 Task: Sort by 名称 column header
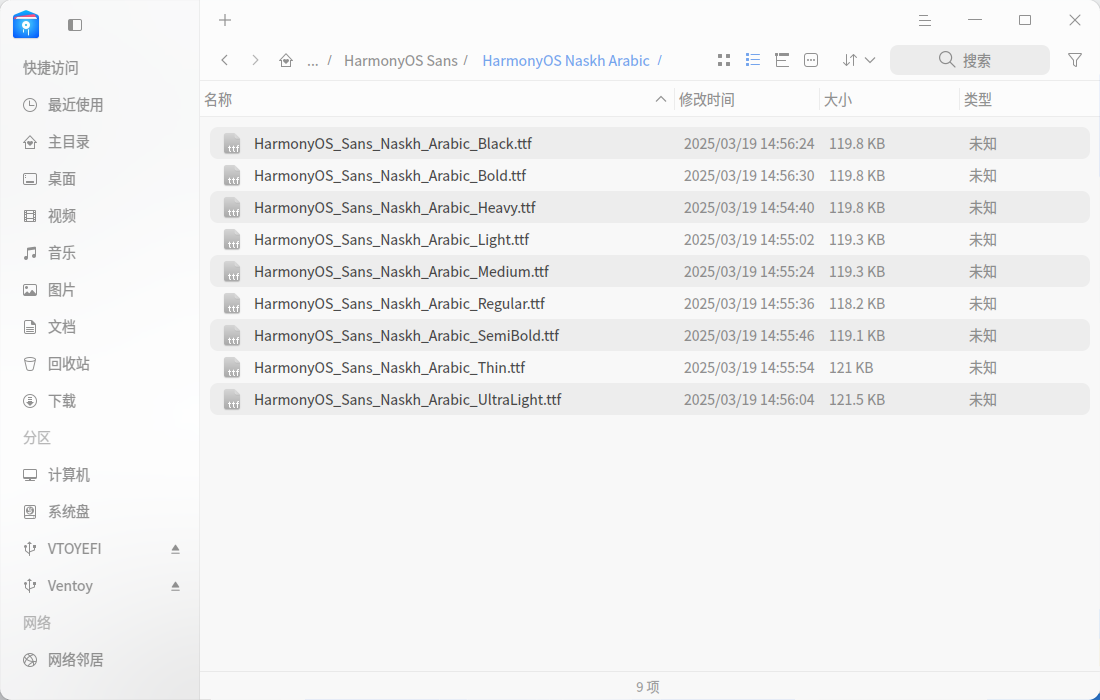pos(218,100)
